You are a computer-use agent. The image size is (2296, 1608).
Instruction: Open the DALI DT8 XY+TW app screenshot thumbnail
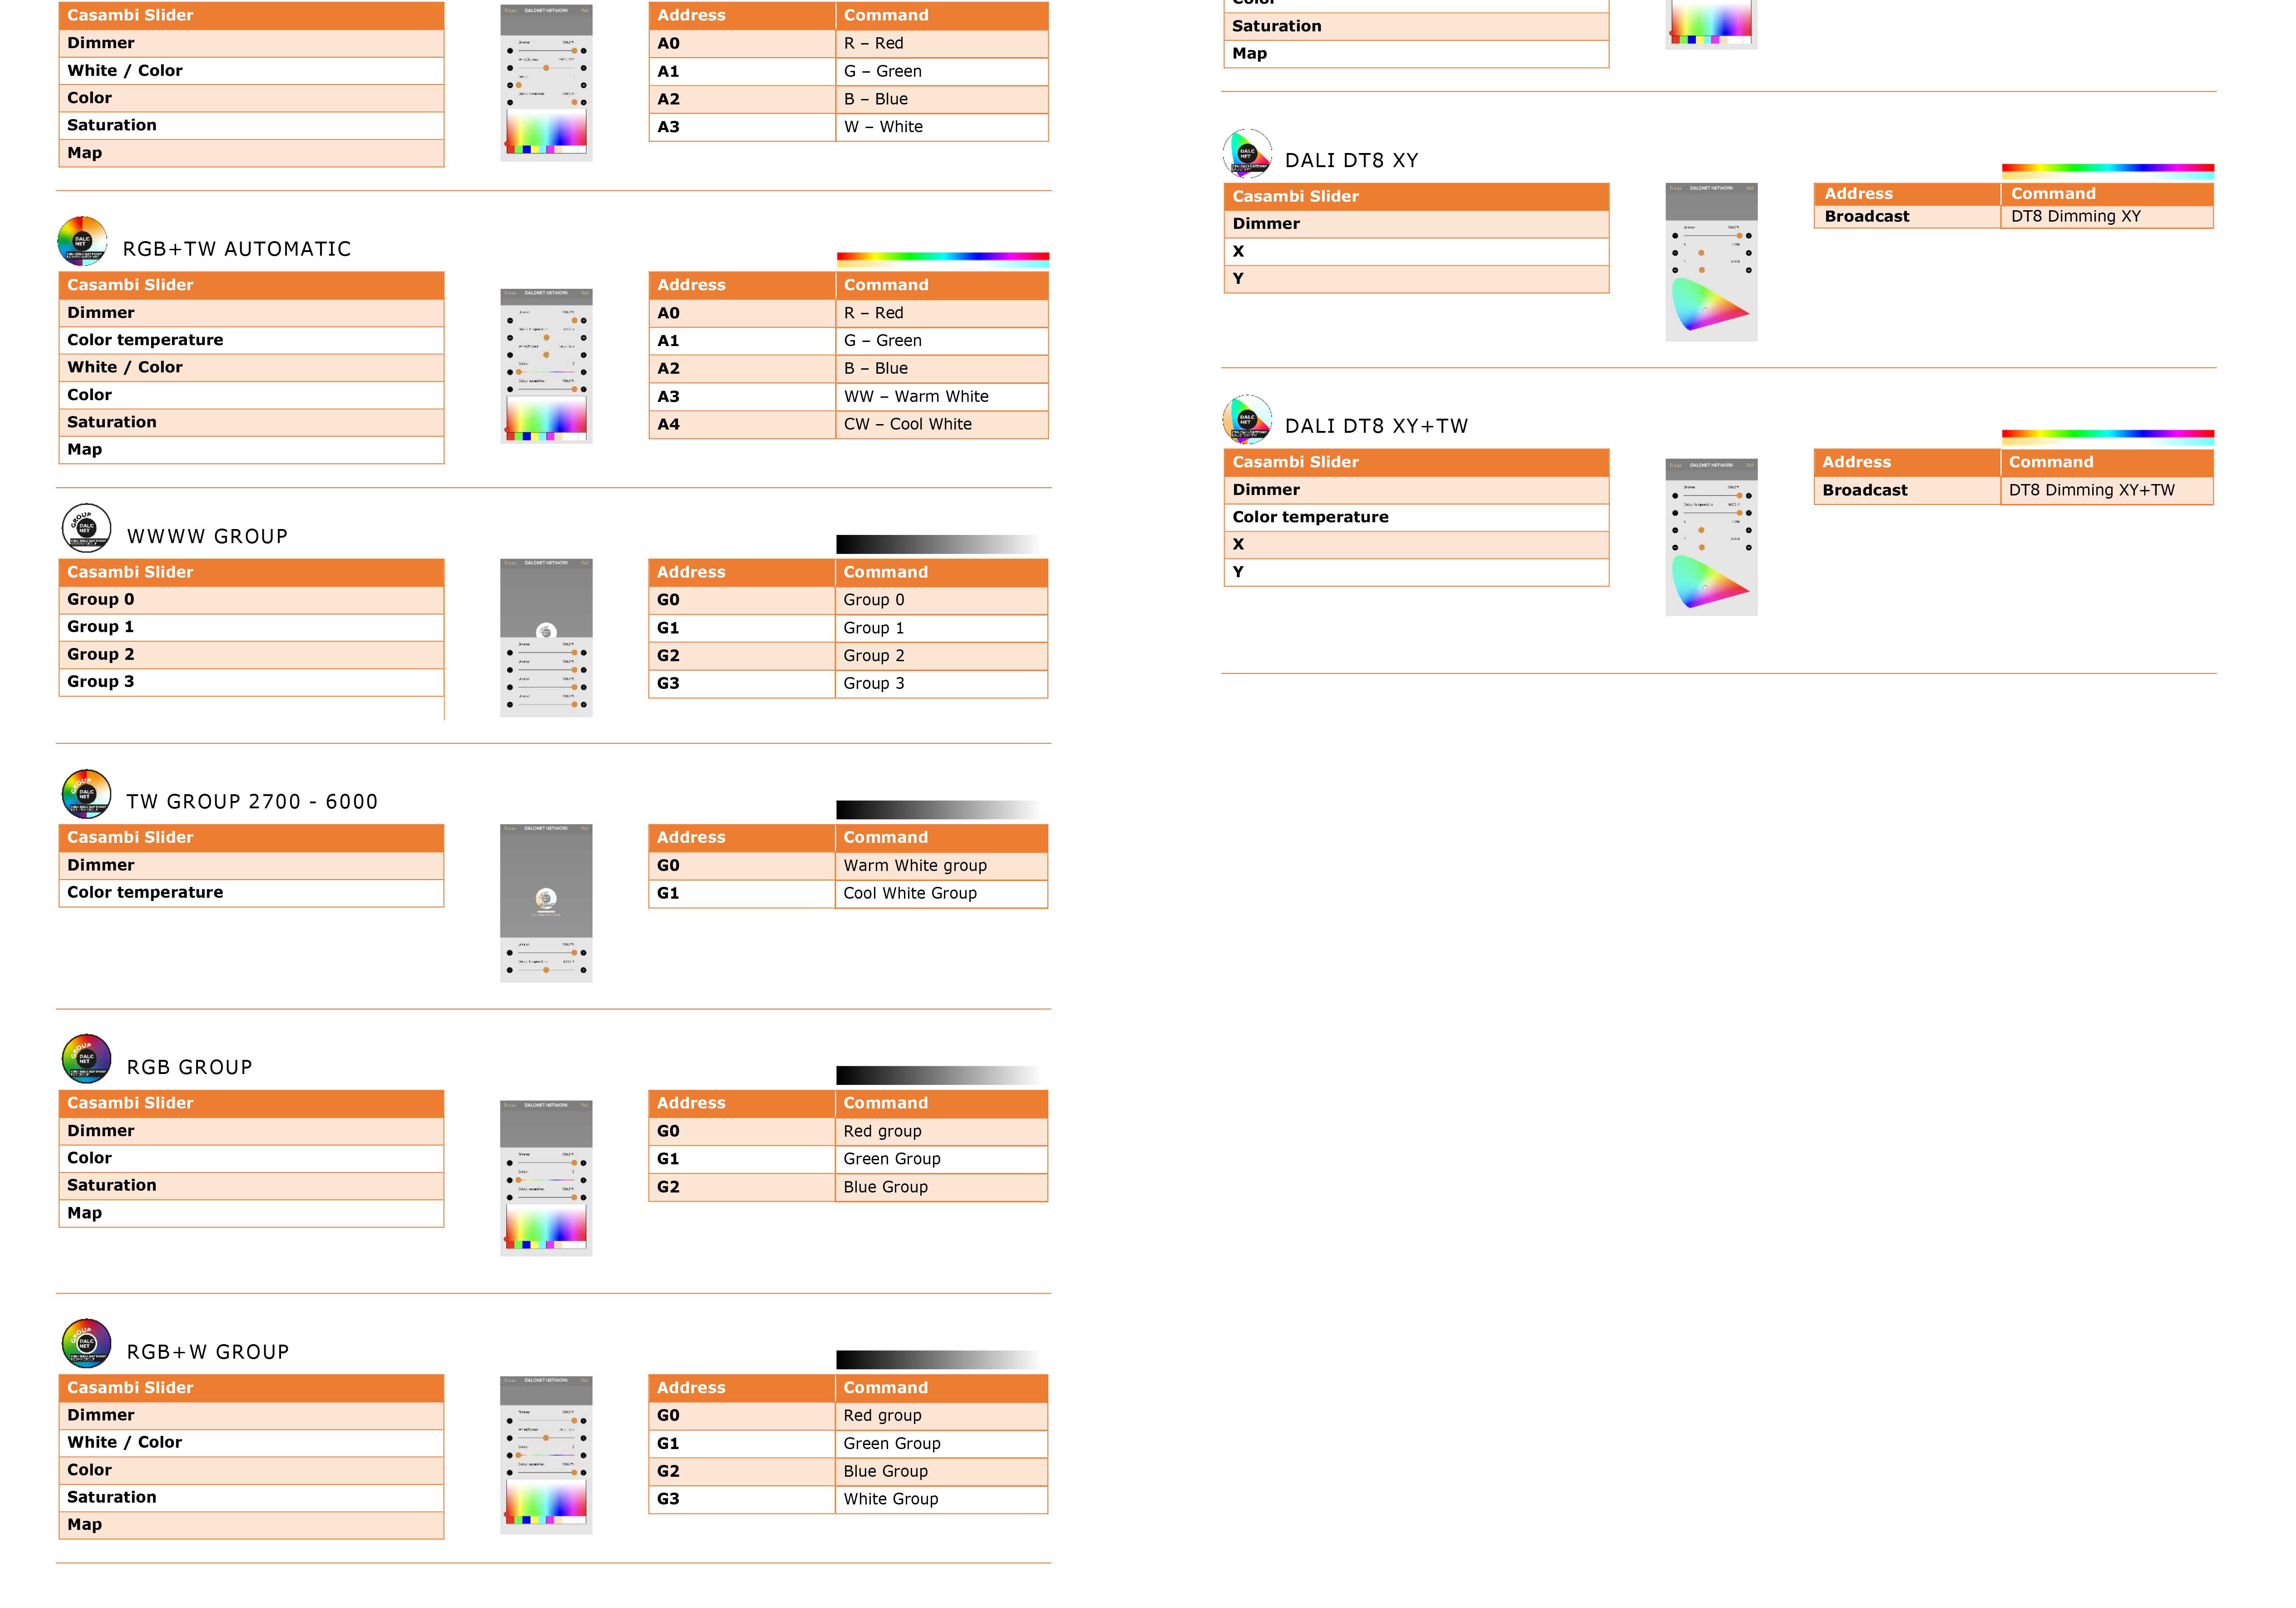pyautogui.click(x=1711, y=538)
